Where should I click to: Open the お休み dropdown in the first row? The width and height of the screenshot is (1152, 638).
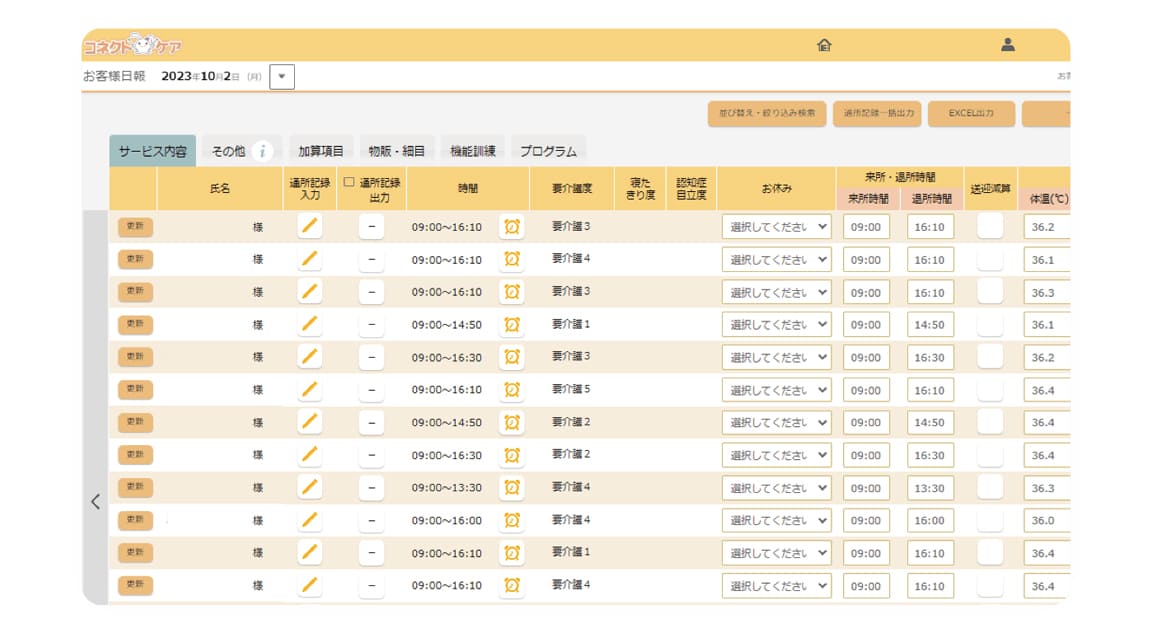[777, 227]
